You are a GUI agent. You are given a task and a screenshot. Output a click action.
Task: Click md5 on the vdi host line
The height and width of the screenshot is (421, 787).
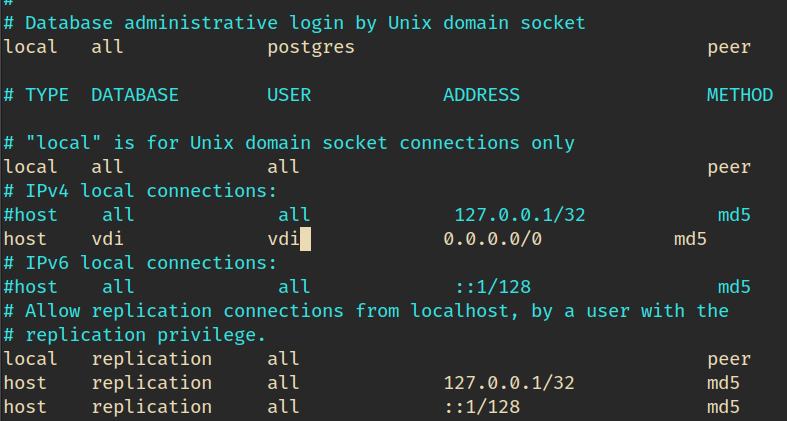point(690,239)
